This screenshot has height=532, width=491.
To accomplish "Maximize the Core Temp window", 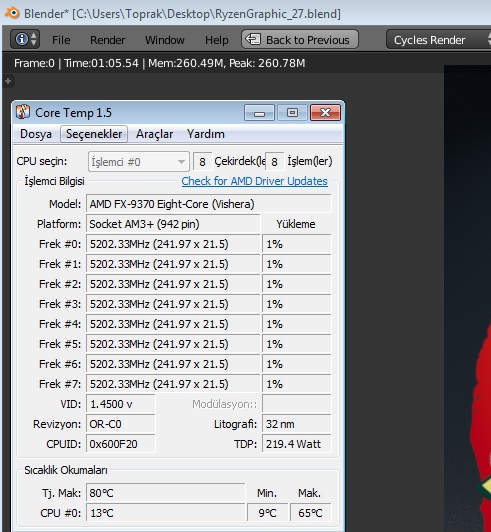I will pyautogui.click(x=292, y=112).
